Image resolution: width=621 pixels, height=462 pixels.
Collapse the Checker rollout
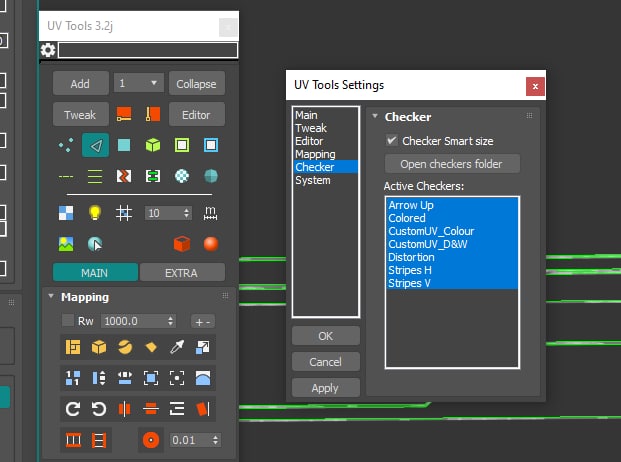(x=375, y=116)
